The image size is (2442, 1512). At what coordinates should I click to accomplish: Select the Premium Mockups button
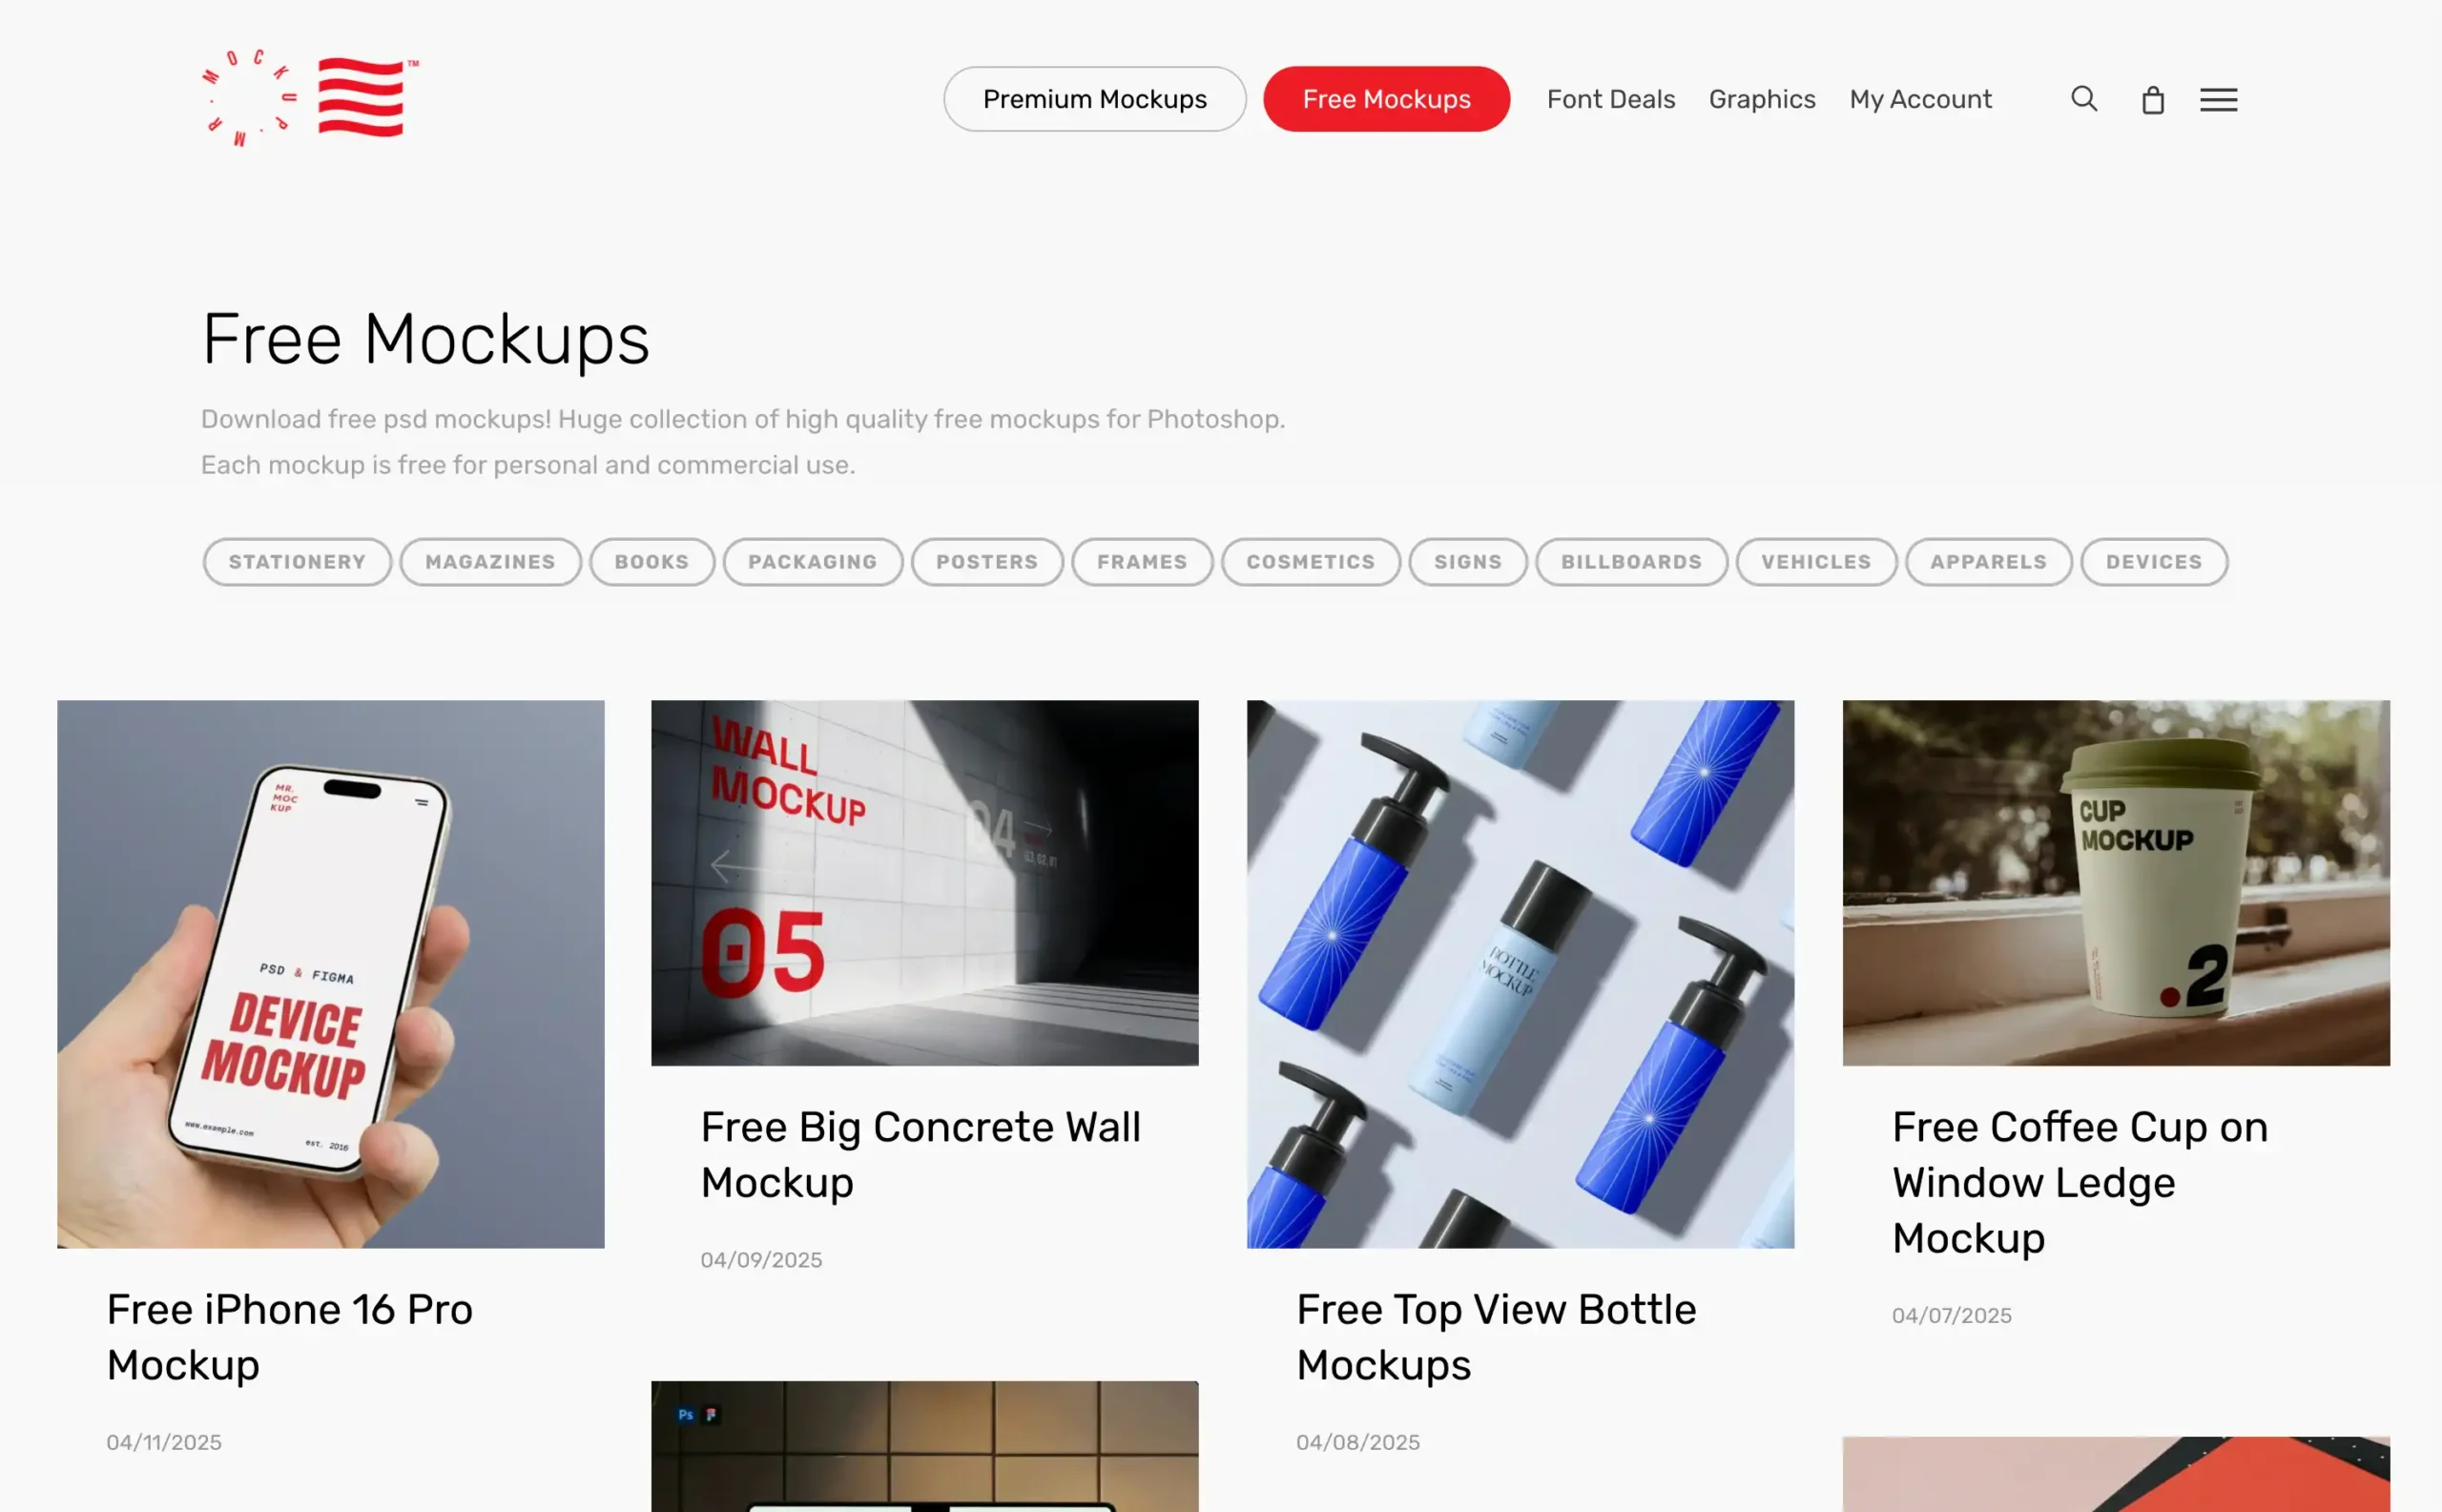1094,99
